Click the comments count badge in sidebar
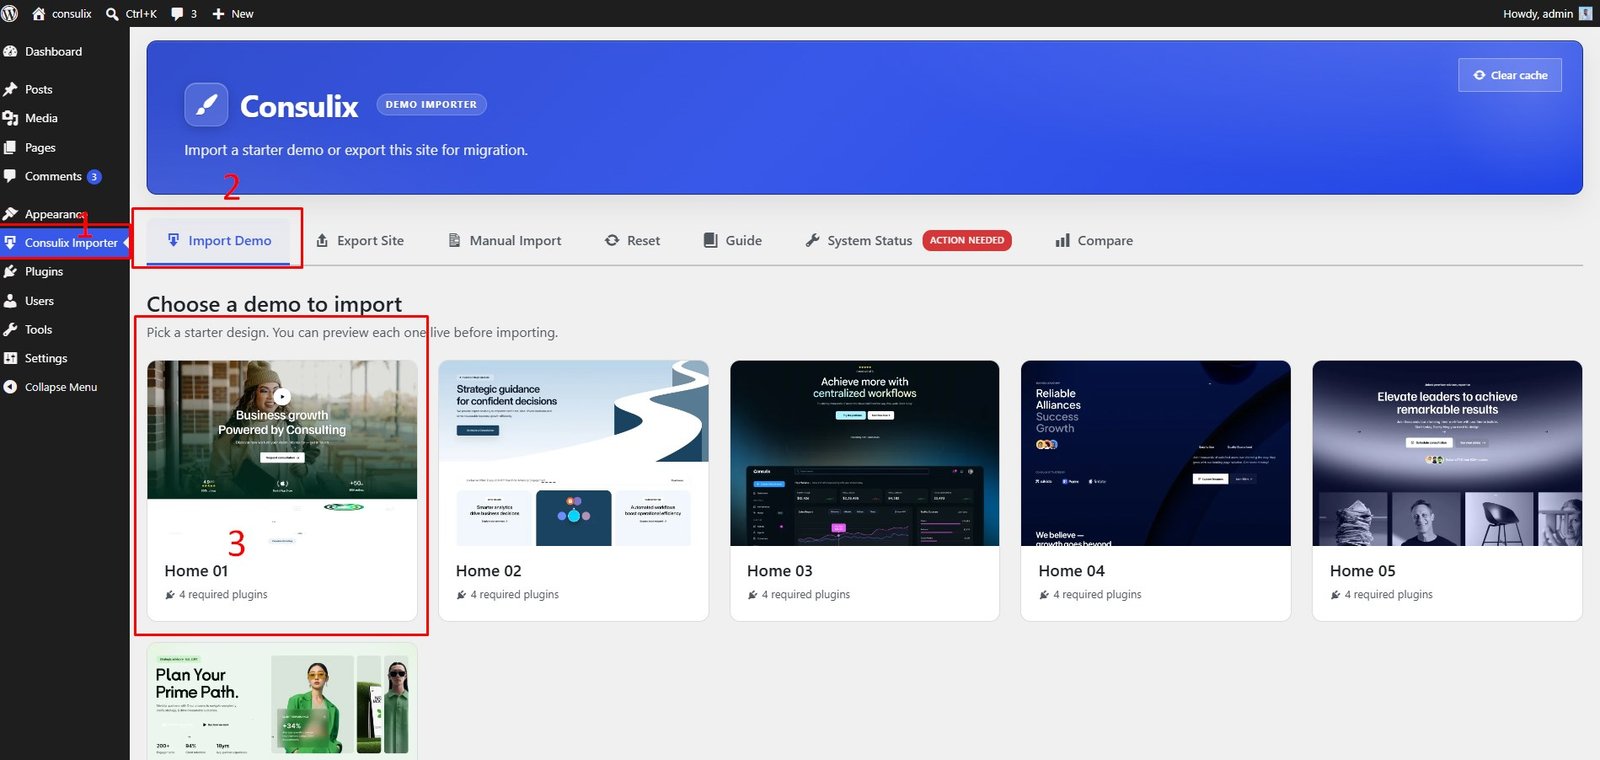 (94, 176)
